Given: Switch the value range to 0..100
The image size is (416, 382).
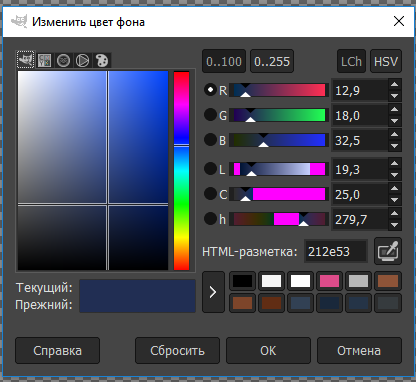Looking at the screenshot, I should 224,61.
